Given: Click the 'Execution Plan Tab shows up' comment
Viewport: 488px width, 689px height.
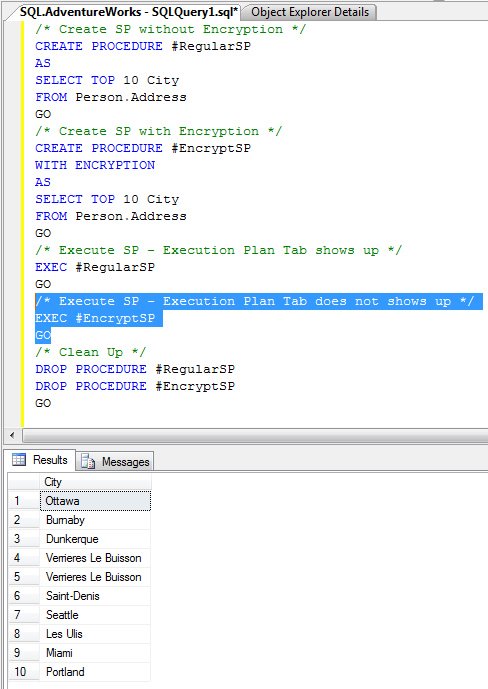Looking at the screenshot, I should tap(218, 250).
